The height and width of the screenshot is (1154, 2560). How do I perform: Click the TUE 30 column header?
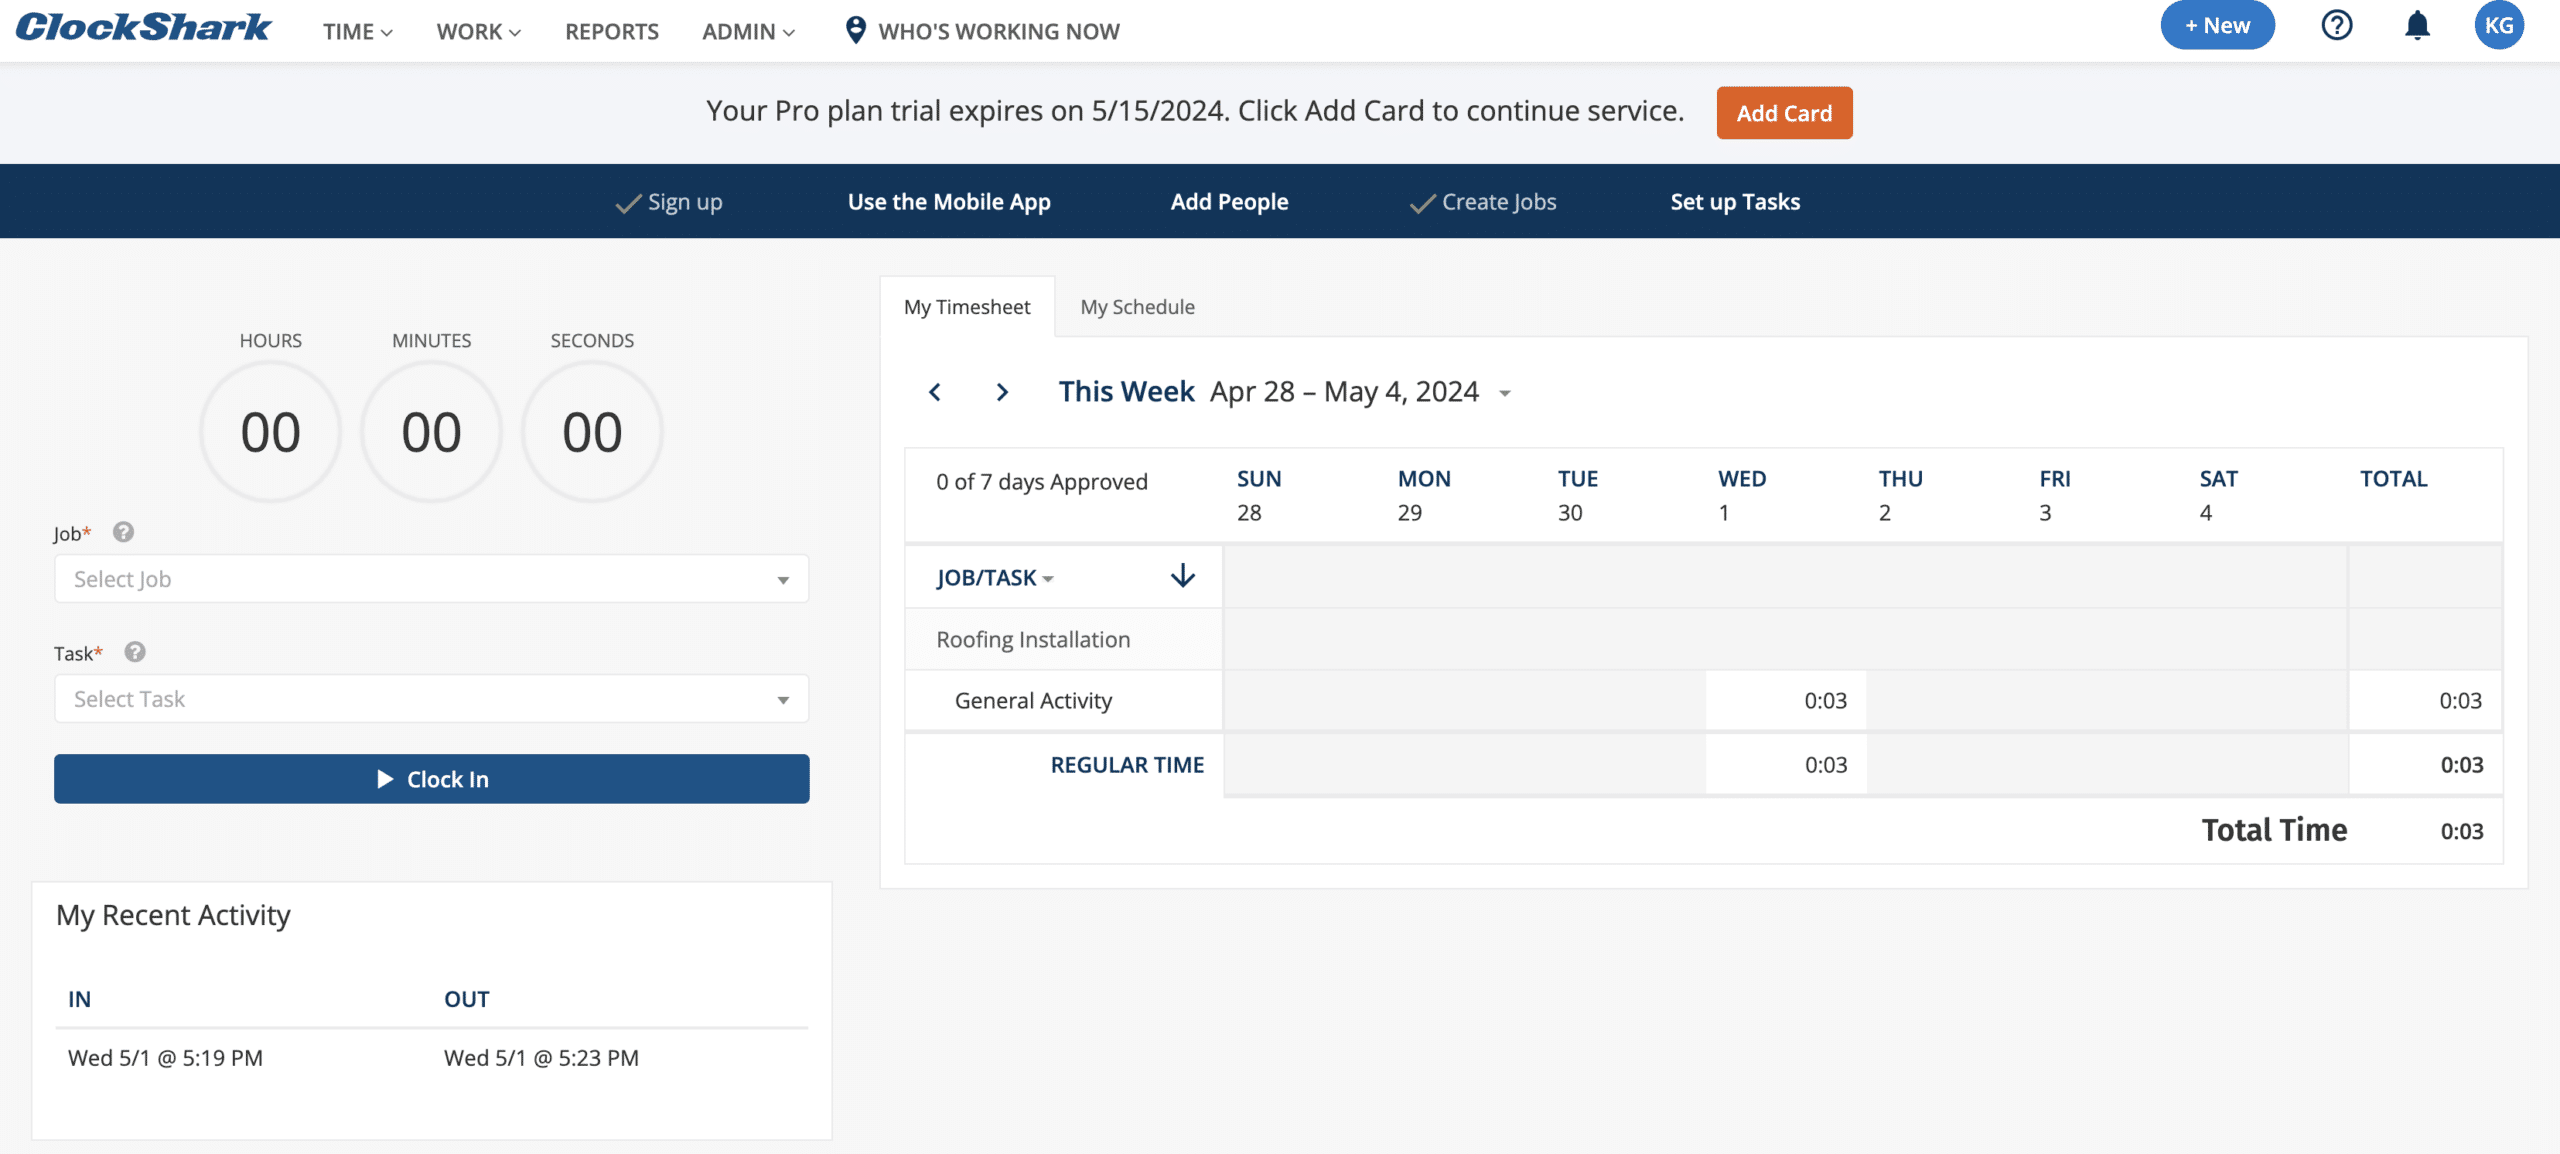[1578, 495]
